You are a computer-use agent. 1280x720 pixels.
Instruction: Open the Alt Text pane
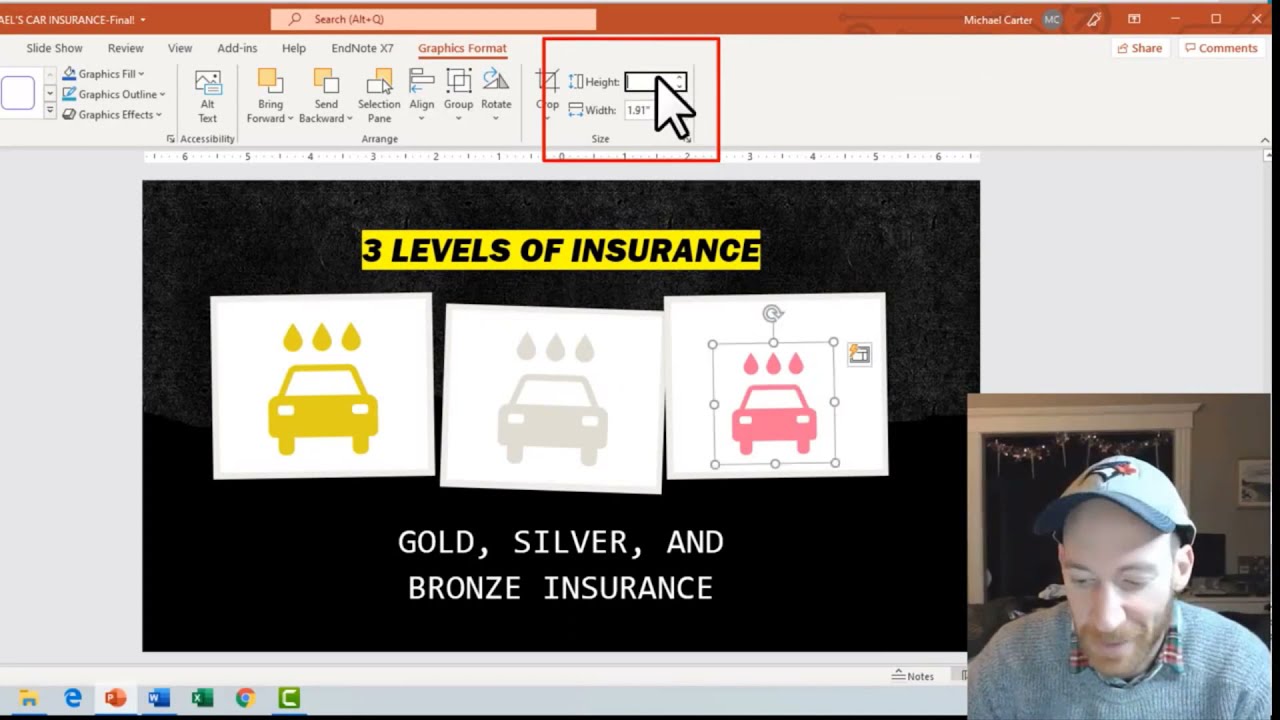click(207, 97)
